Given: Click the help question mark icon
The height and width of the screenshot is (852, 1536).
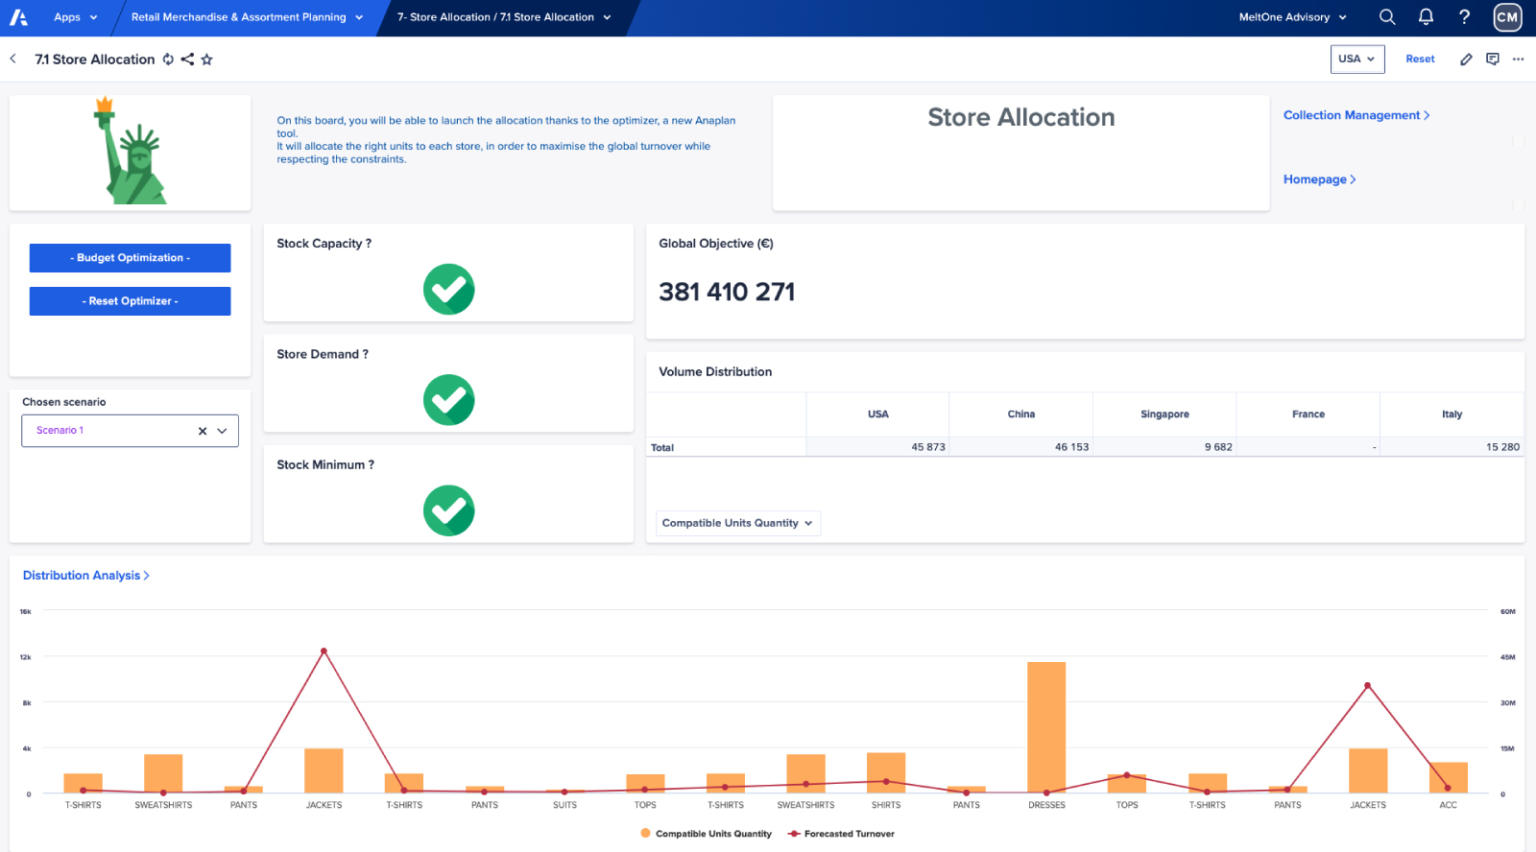Looking at the screenshot, I should [1464, 17].
